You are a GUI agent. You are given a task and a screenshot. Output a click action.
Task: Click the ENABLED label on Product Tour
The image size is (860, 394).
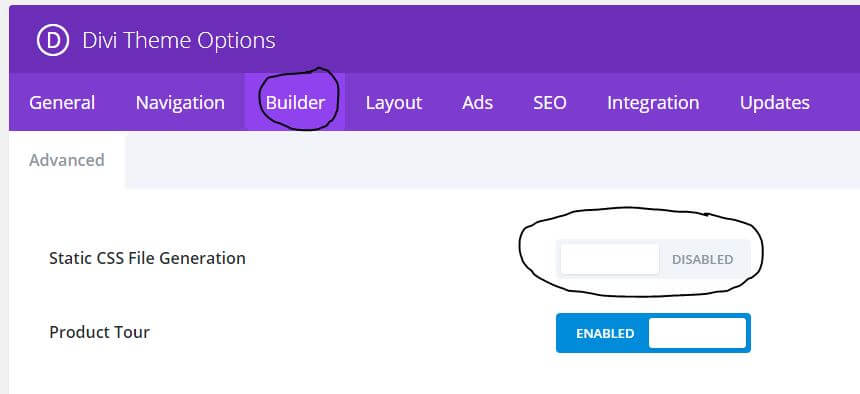[605, 334]
